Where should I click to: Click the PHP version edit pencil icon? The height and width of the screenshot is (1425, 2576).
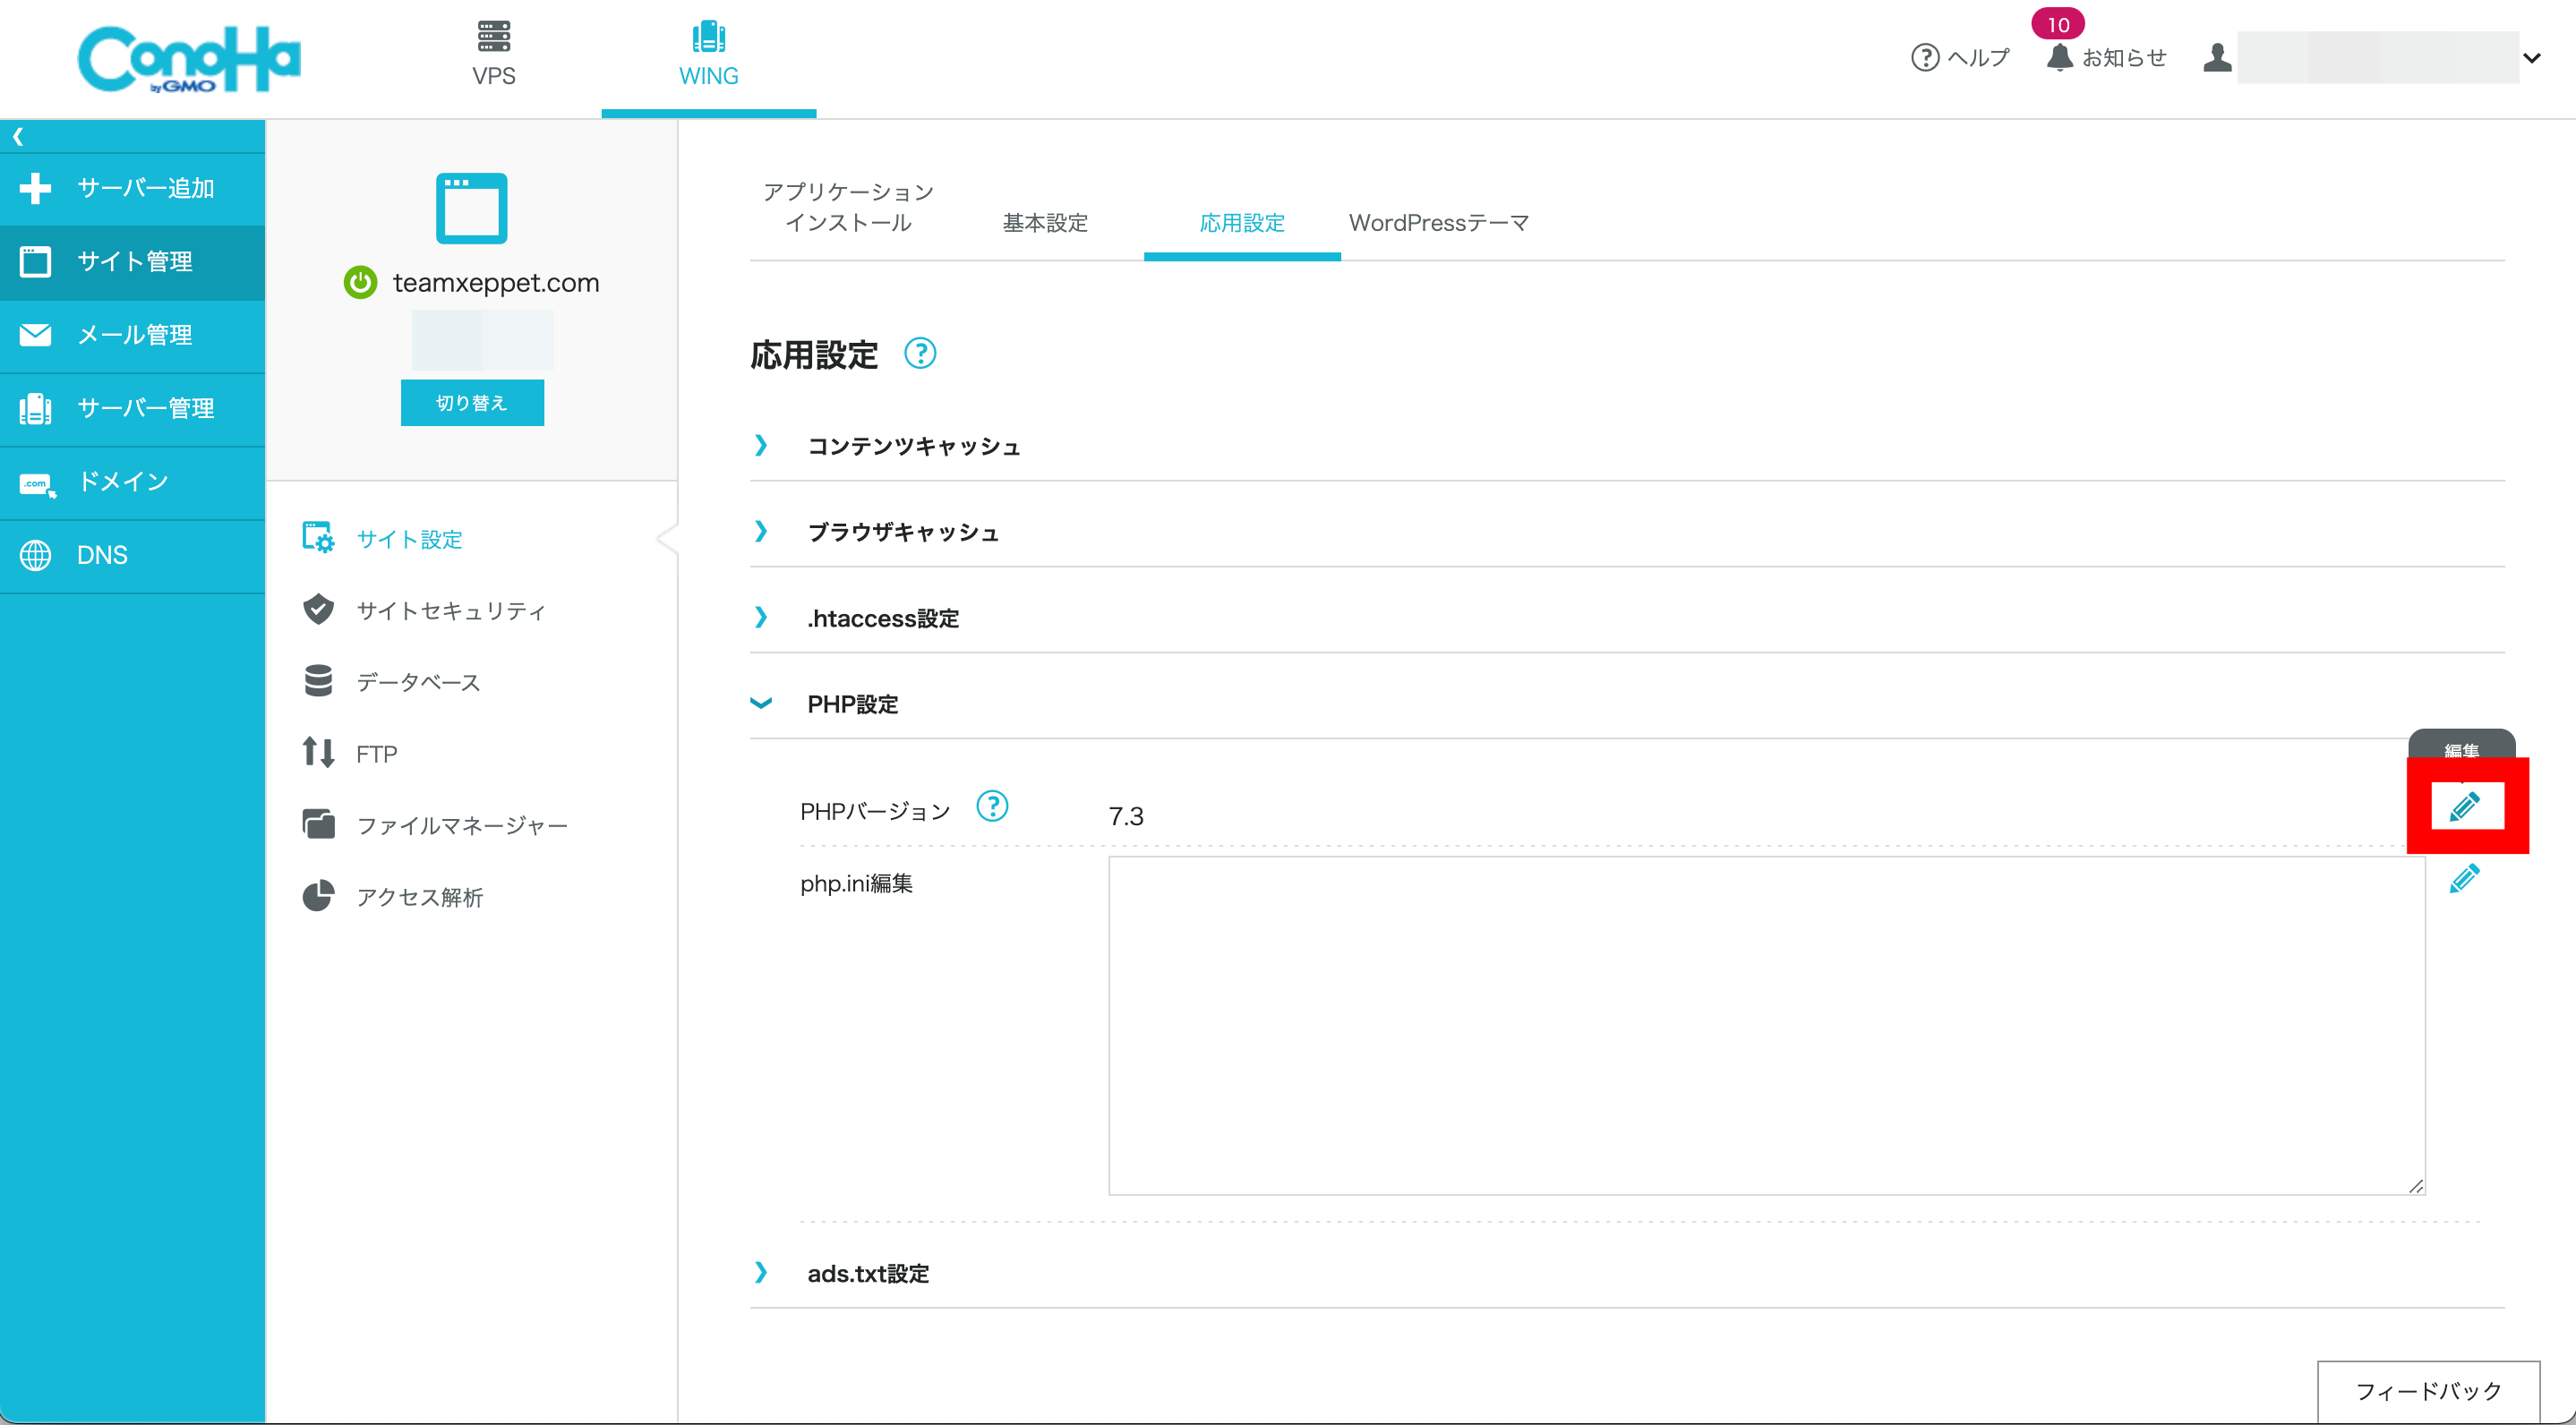pyautogui.click(x=2465, y=806)
